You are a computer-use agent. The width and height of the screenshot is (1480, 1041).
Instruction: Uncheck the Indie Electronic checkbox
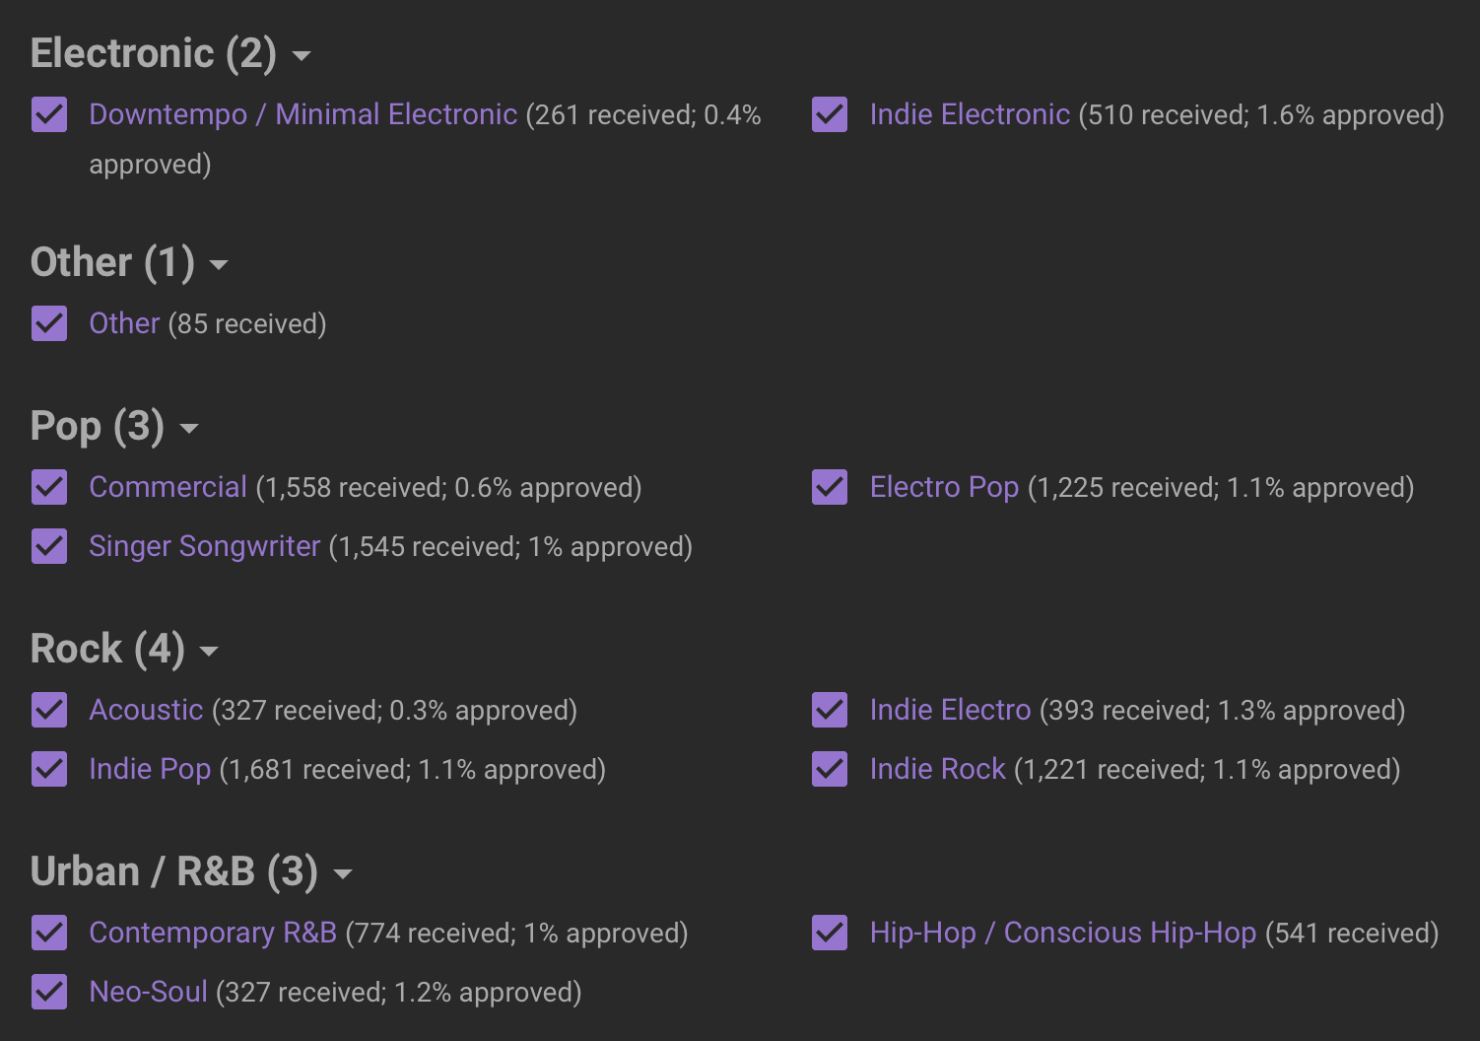pos(830,115)
